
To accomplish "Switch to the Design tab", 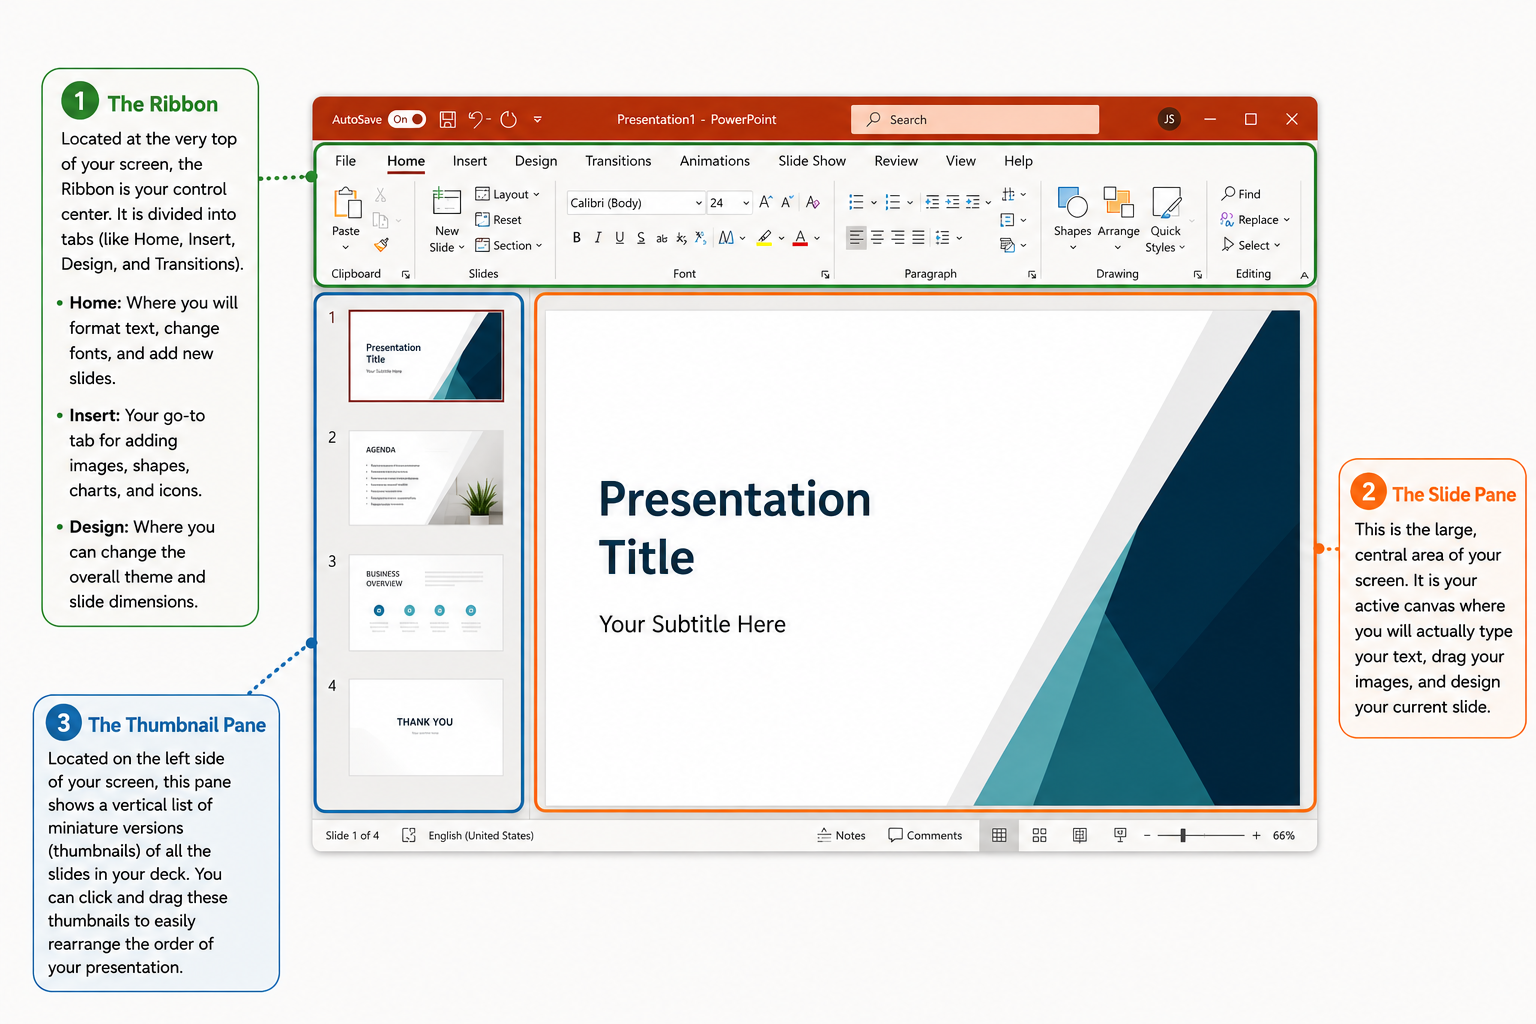I will [536, 161].
